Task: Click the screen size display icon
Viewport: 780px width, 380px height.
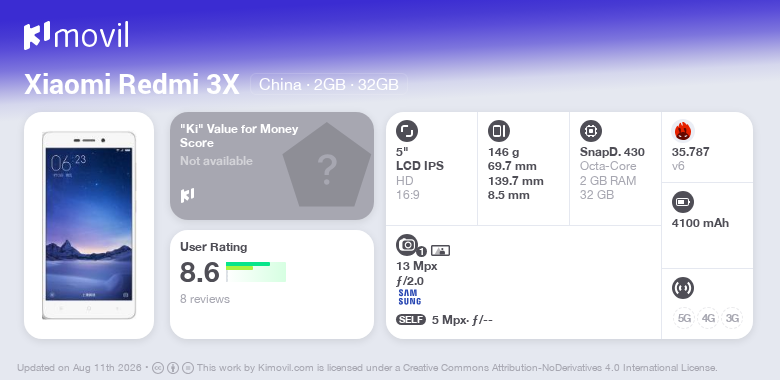Action: coord(407,131)
